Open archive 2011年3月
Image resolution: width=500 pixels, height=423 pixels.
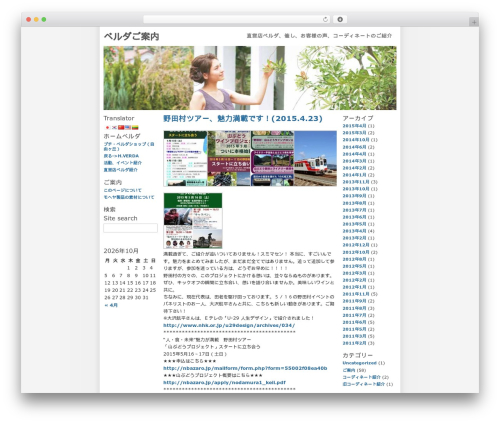pos(354,336)
